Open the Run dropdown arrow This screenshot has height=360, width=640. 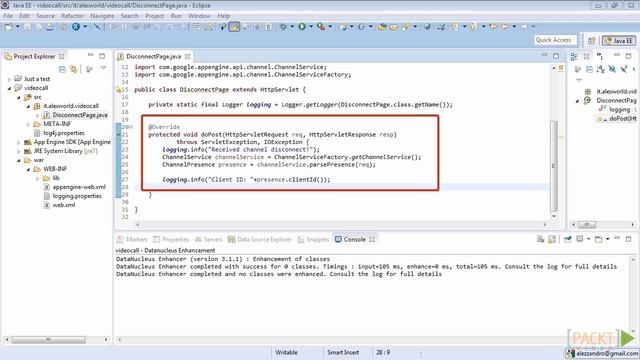point(311,27)
